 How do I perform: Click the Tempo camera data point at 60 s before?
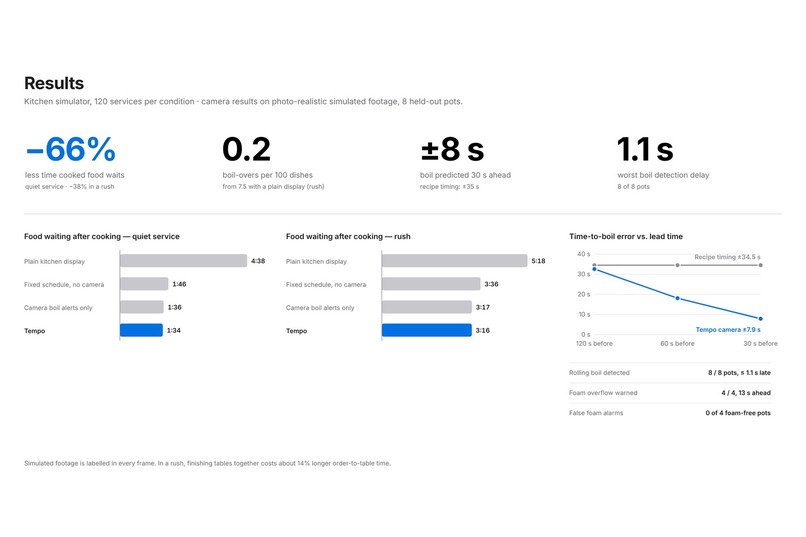pos(677,298)
